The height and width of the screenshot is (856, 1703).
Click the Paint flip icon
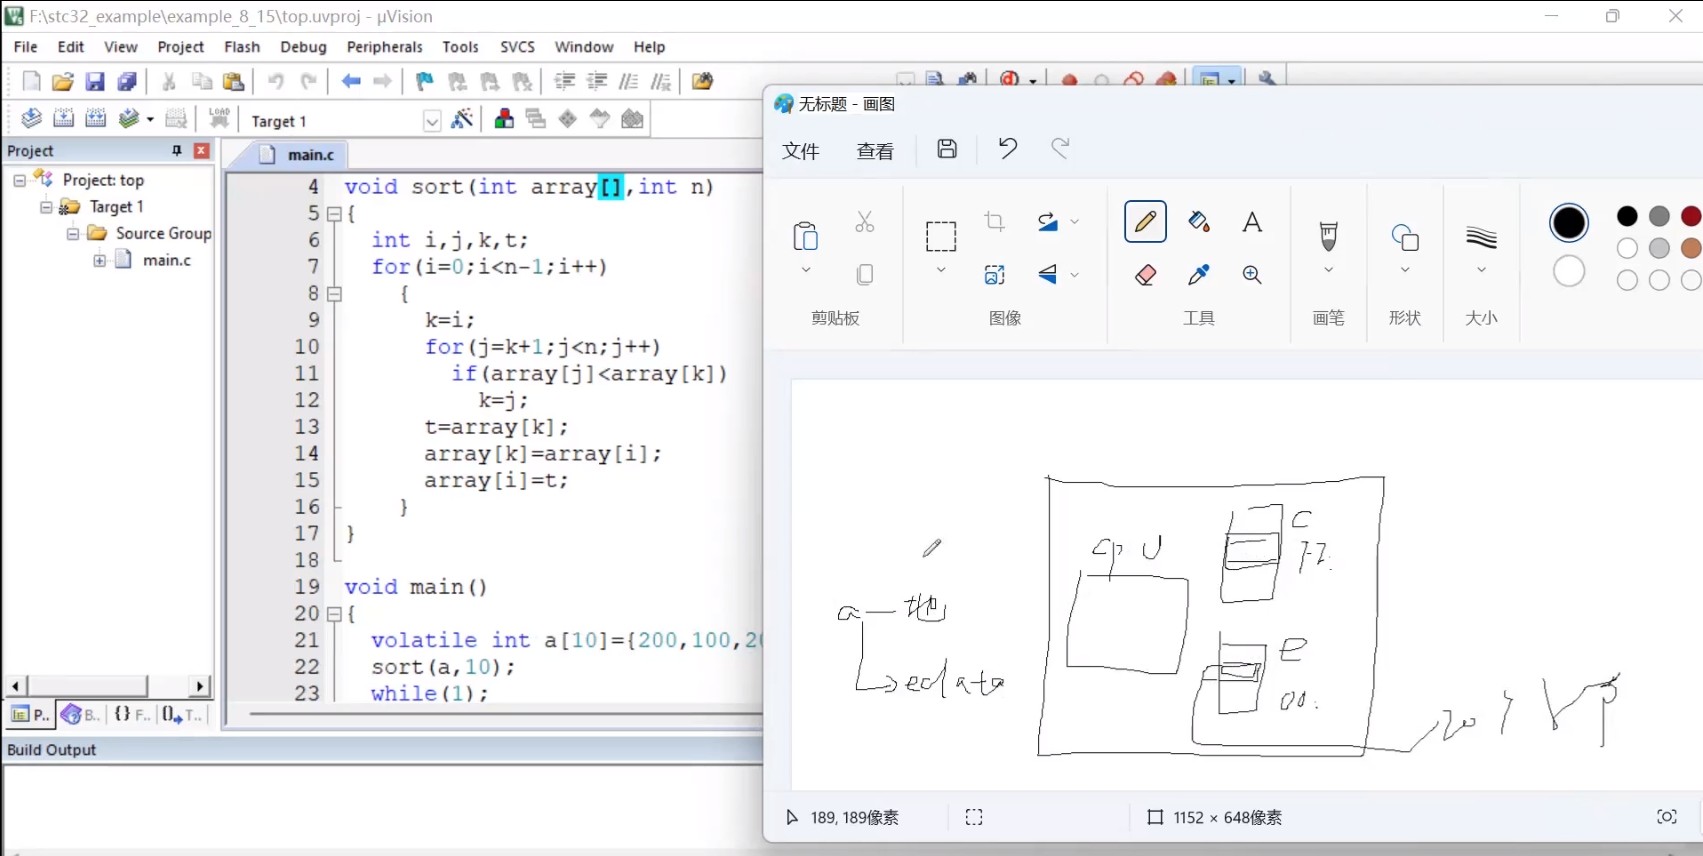click(1047, 275)
